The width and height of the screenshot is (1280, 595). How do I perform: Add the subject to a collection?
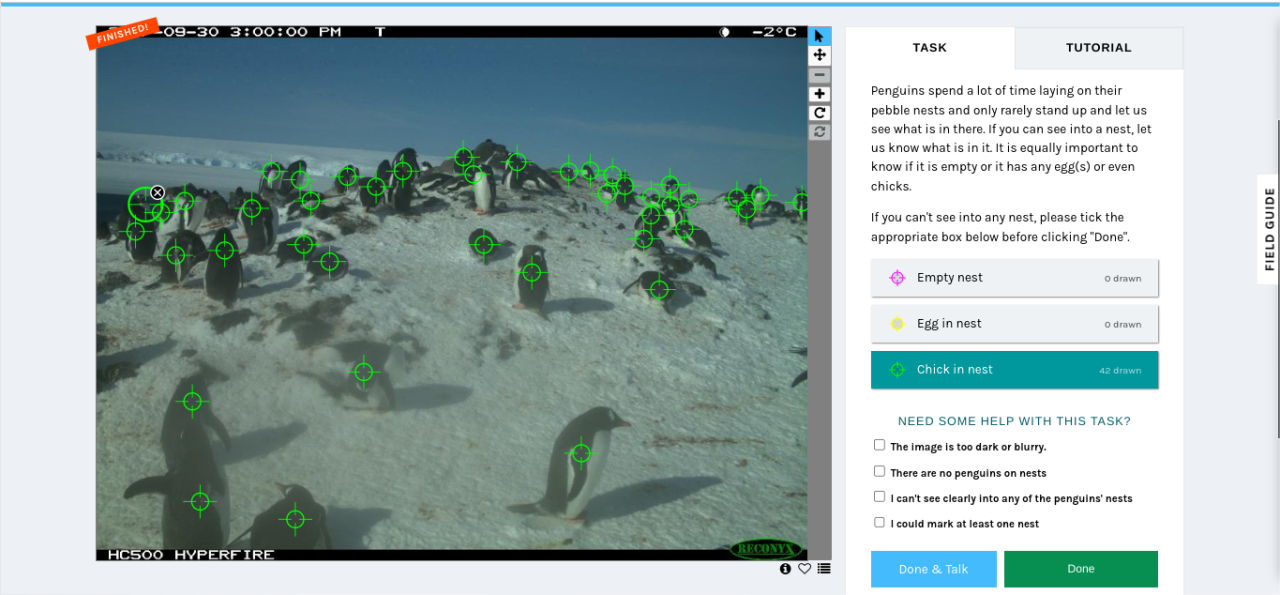824,569
